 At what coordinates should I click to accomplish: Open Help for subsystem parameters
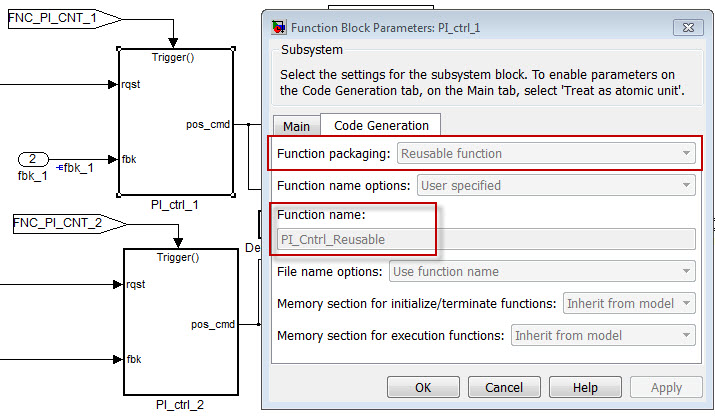[585, 387]
